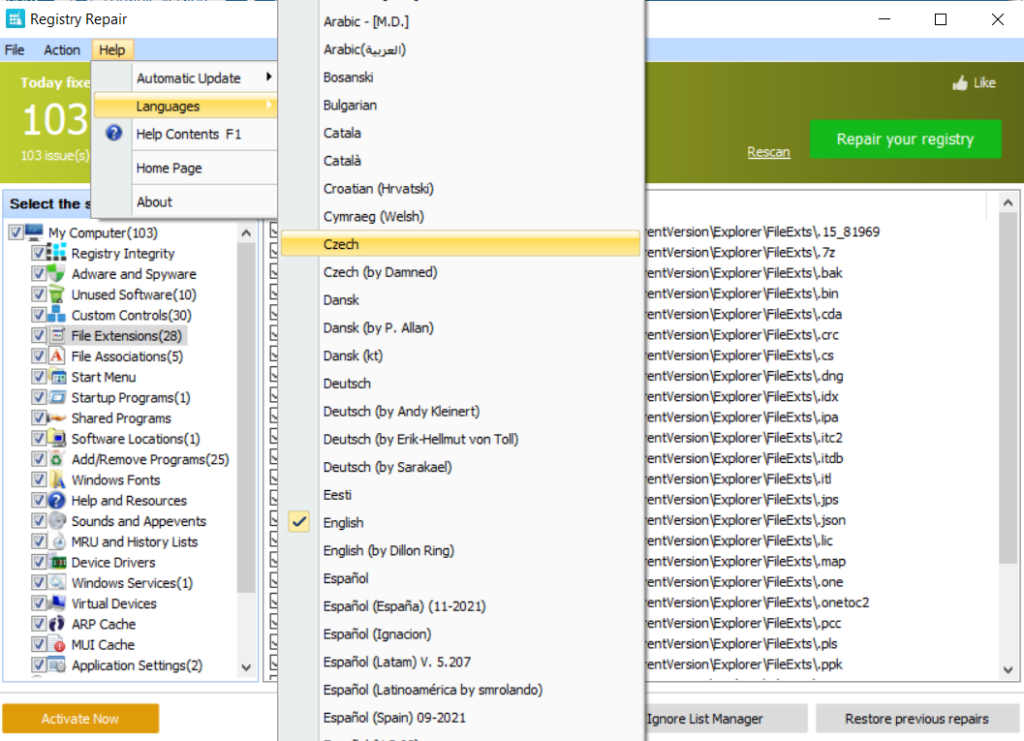Click the ARP Cache icon
1024x741 pixels.
pyautogui.click(x=57, y=623)
